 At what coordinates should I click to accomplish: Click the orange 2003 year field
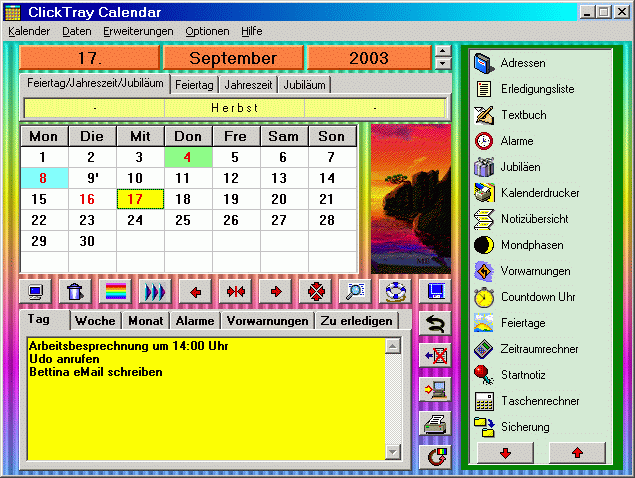click(369, 58)
